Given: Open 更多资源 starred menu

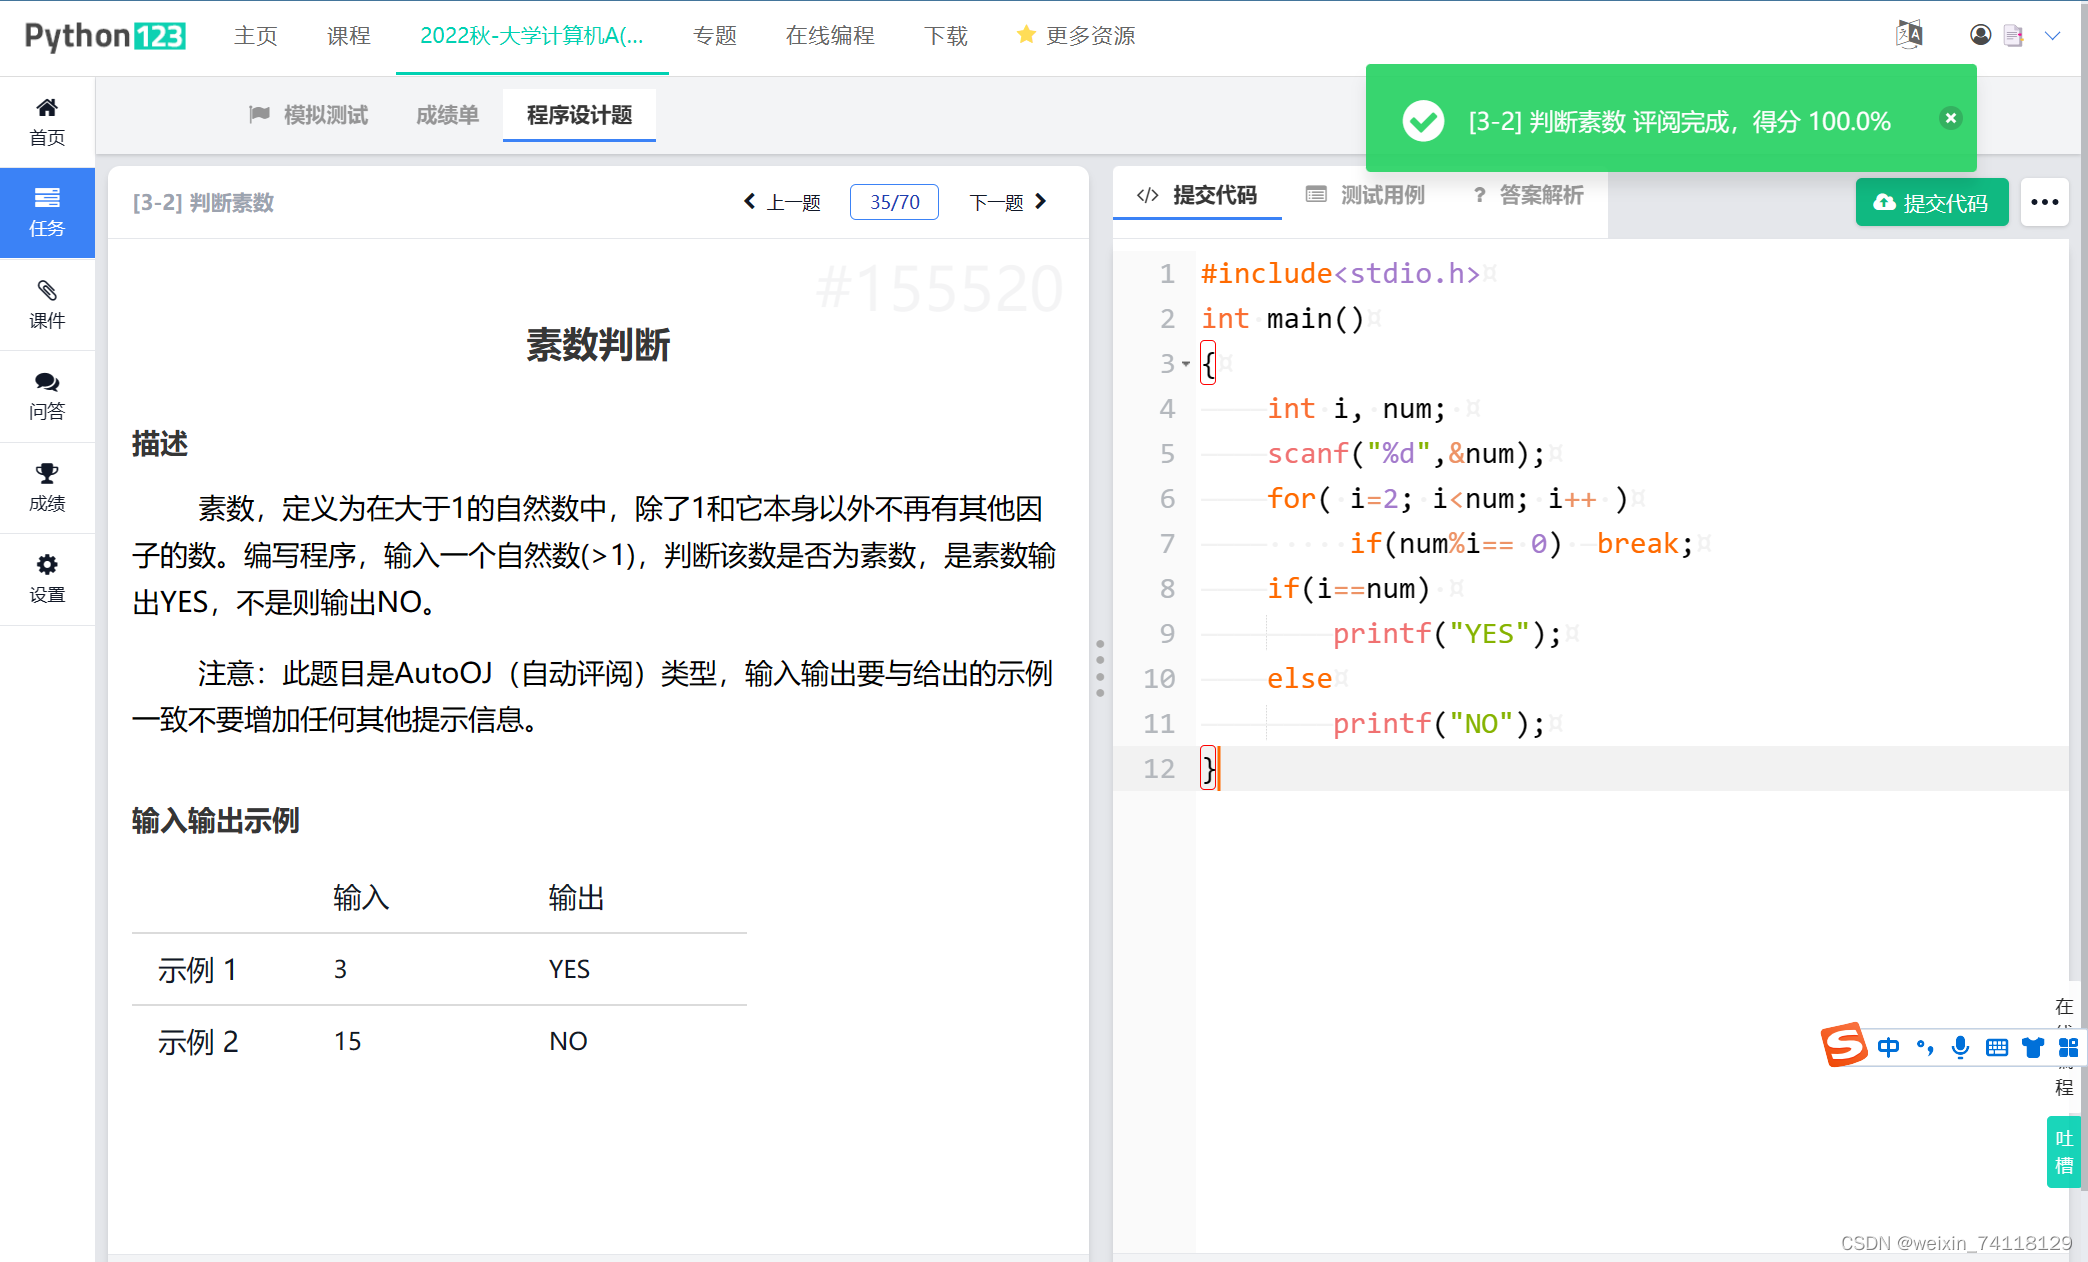Looking at the screenshot, I should coord(1076,36).
